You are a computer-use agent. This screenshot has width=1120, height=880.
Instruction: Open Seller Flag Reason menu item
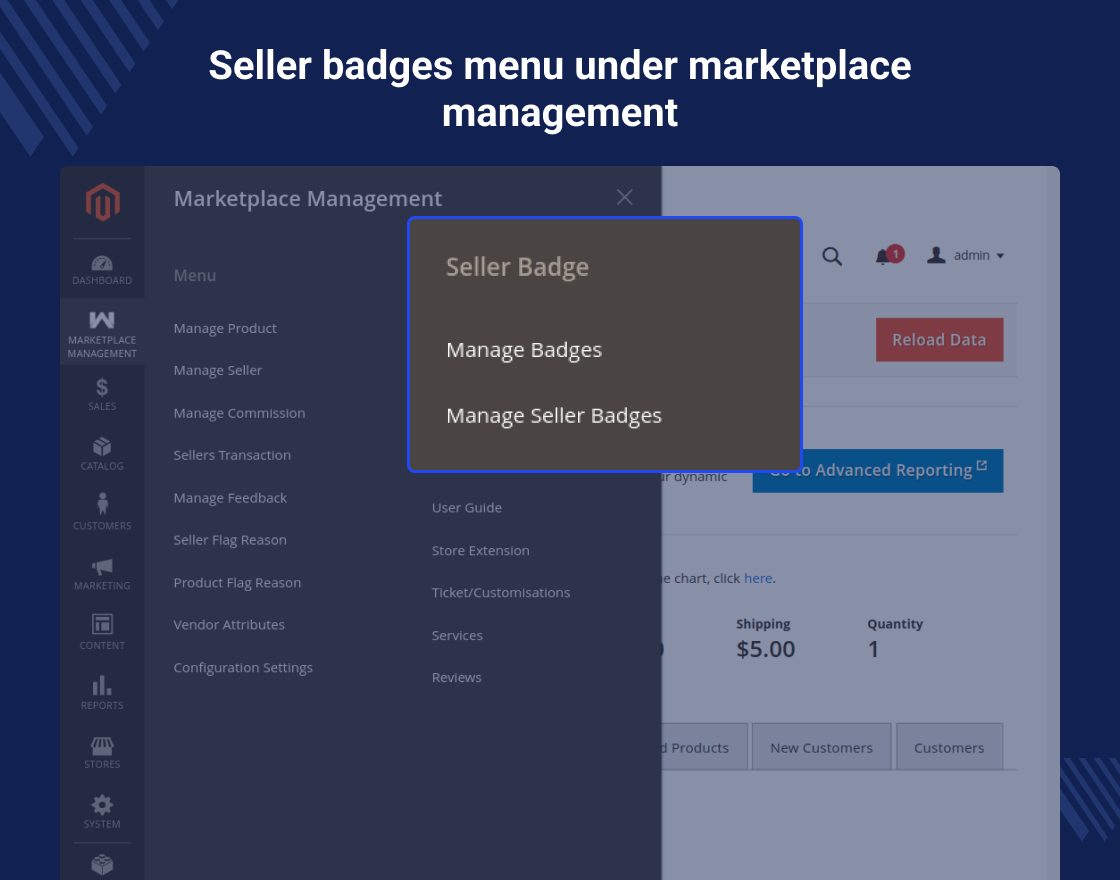230,540
